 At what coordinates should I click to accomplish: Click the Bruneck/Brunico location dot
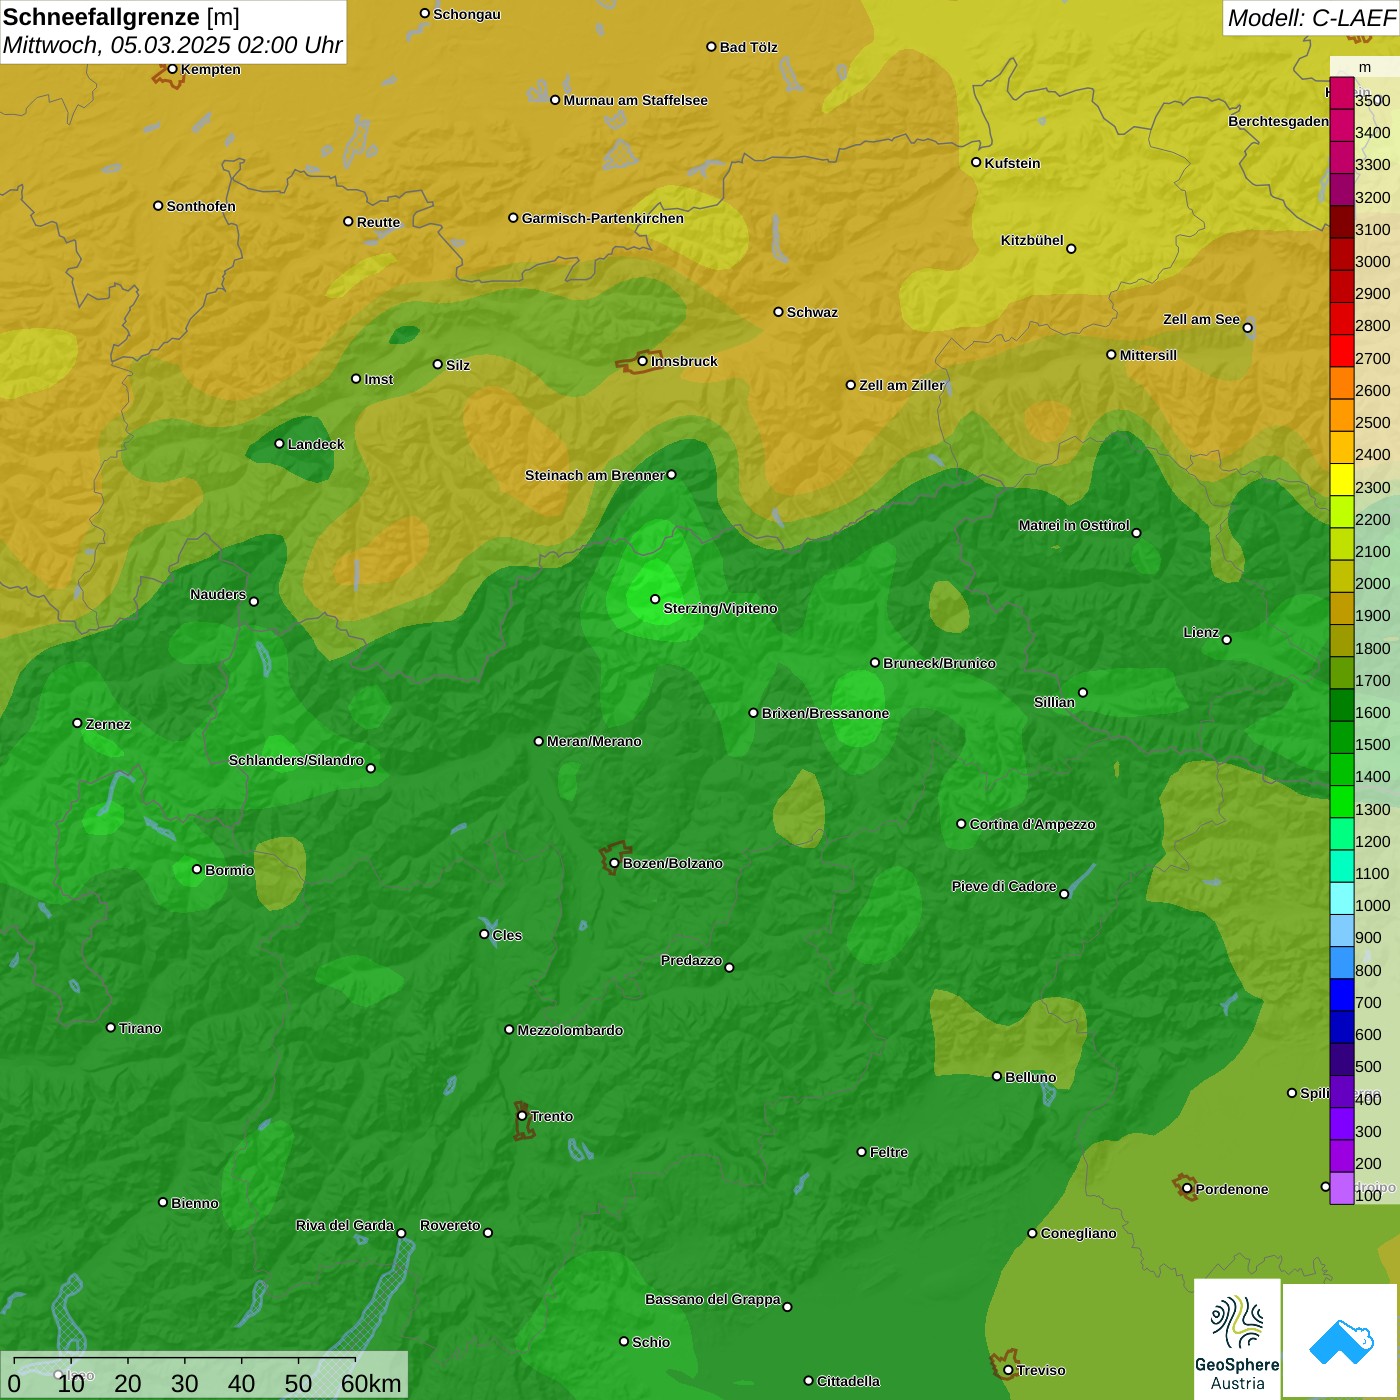tap(875, 662)
